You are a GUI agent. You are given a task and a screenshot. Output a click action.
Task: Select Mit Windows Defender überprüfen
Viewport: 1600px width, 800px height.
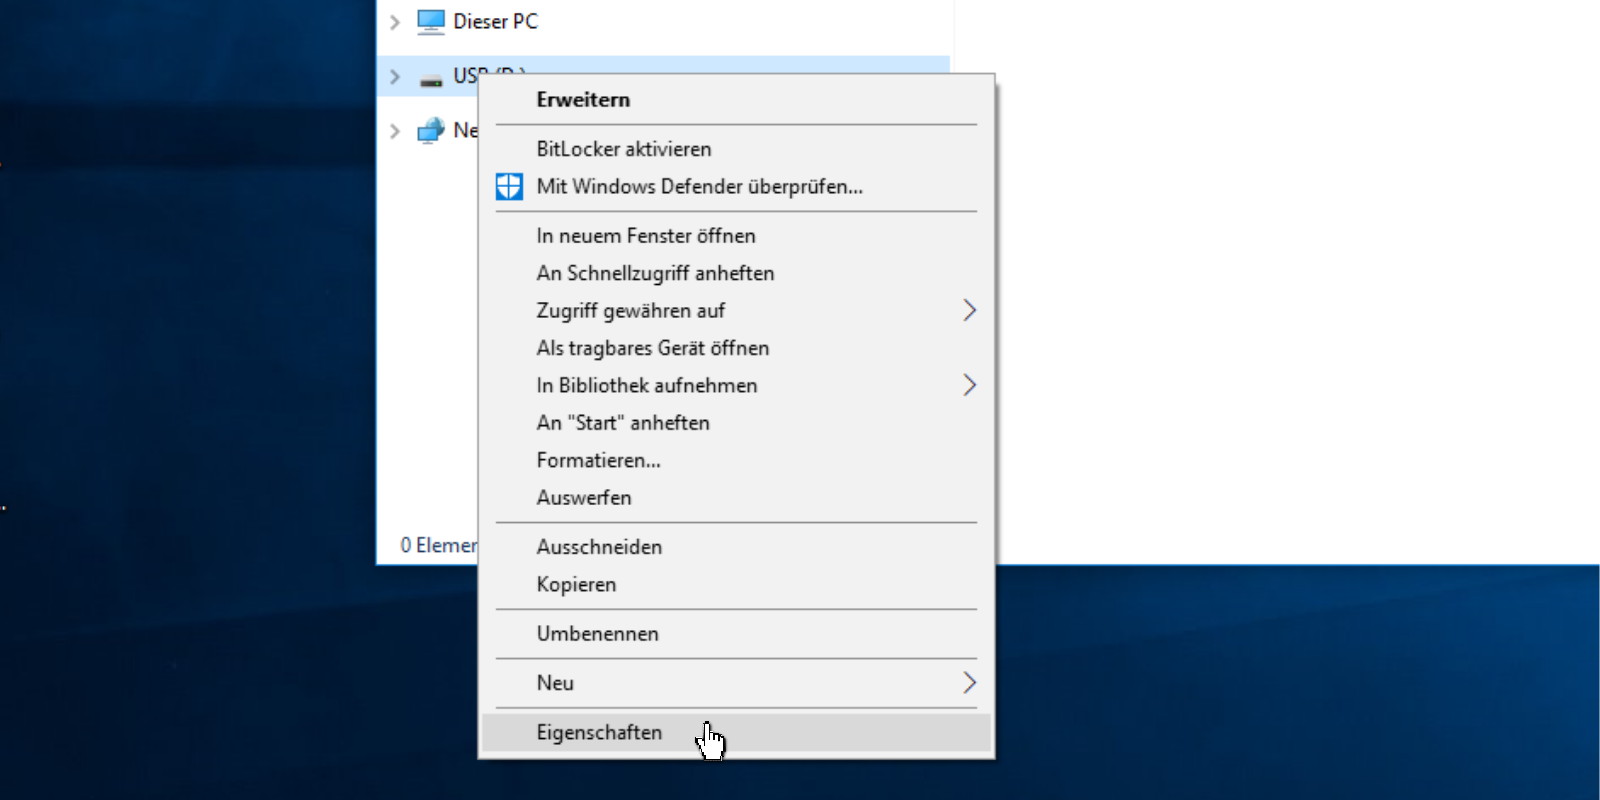pyautogui.click(x=736, y=186)
